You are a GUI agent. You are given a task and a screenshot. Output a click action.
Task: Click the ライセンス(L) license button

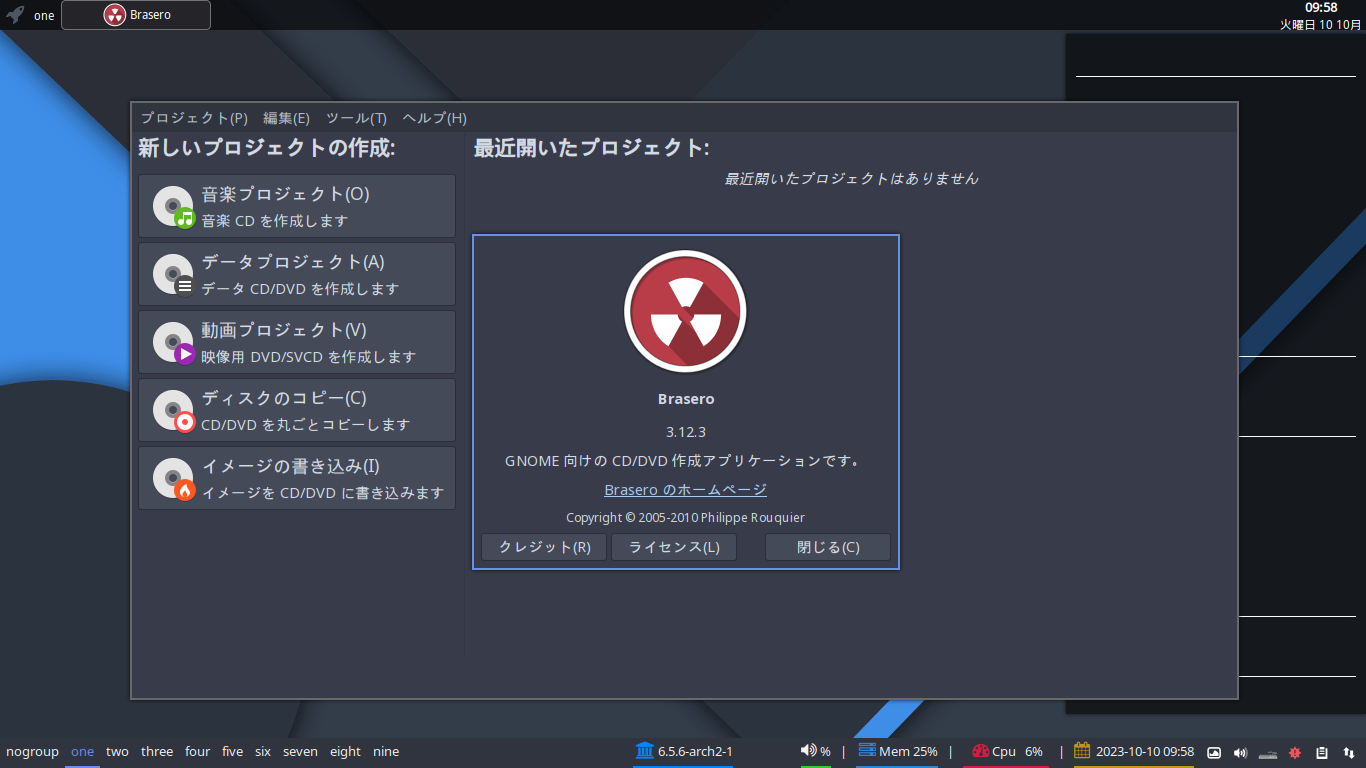674,547
